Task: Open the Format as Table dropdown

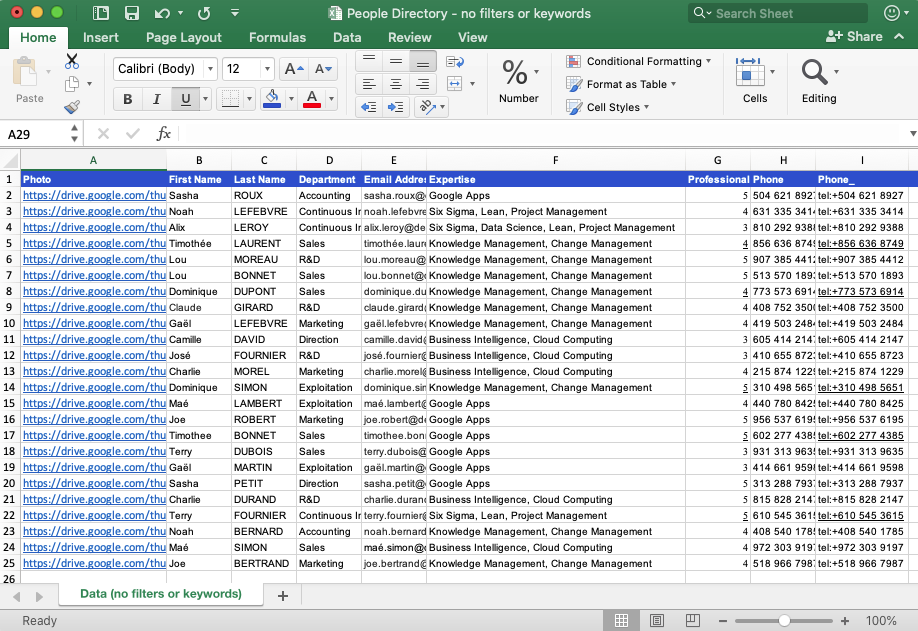Action: [x=621, y=84]
